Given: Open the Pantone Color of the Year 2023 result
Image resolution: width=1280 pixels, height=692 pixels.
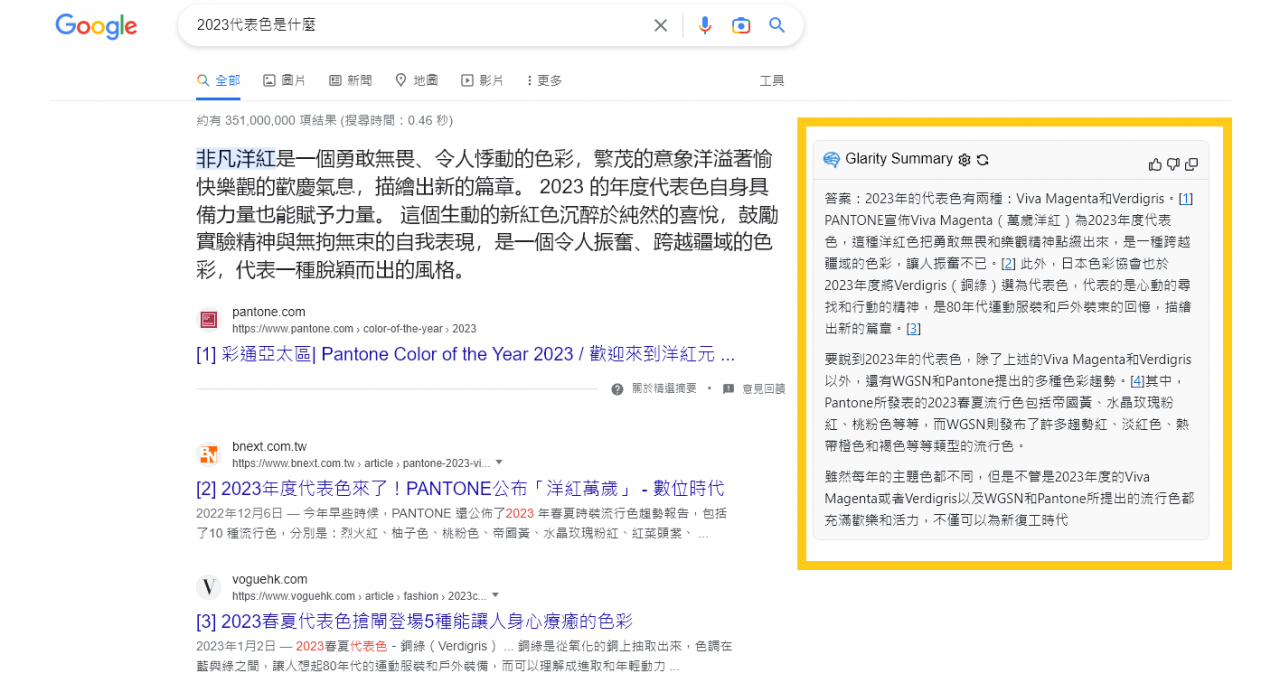Looking at the screenshot, I should [465, 354].
